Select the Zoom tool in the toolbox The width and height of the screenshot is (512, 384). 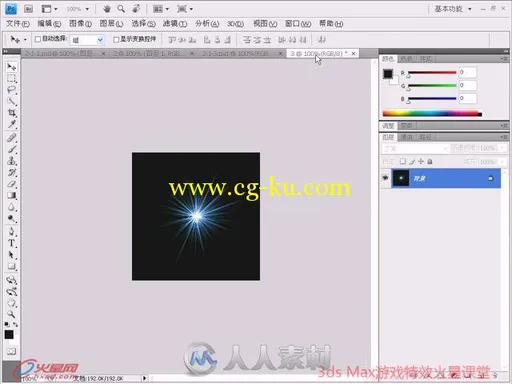[x=11, y=314]
